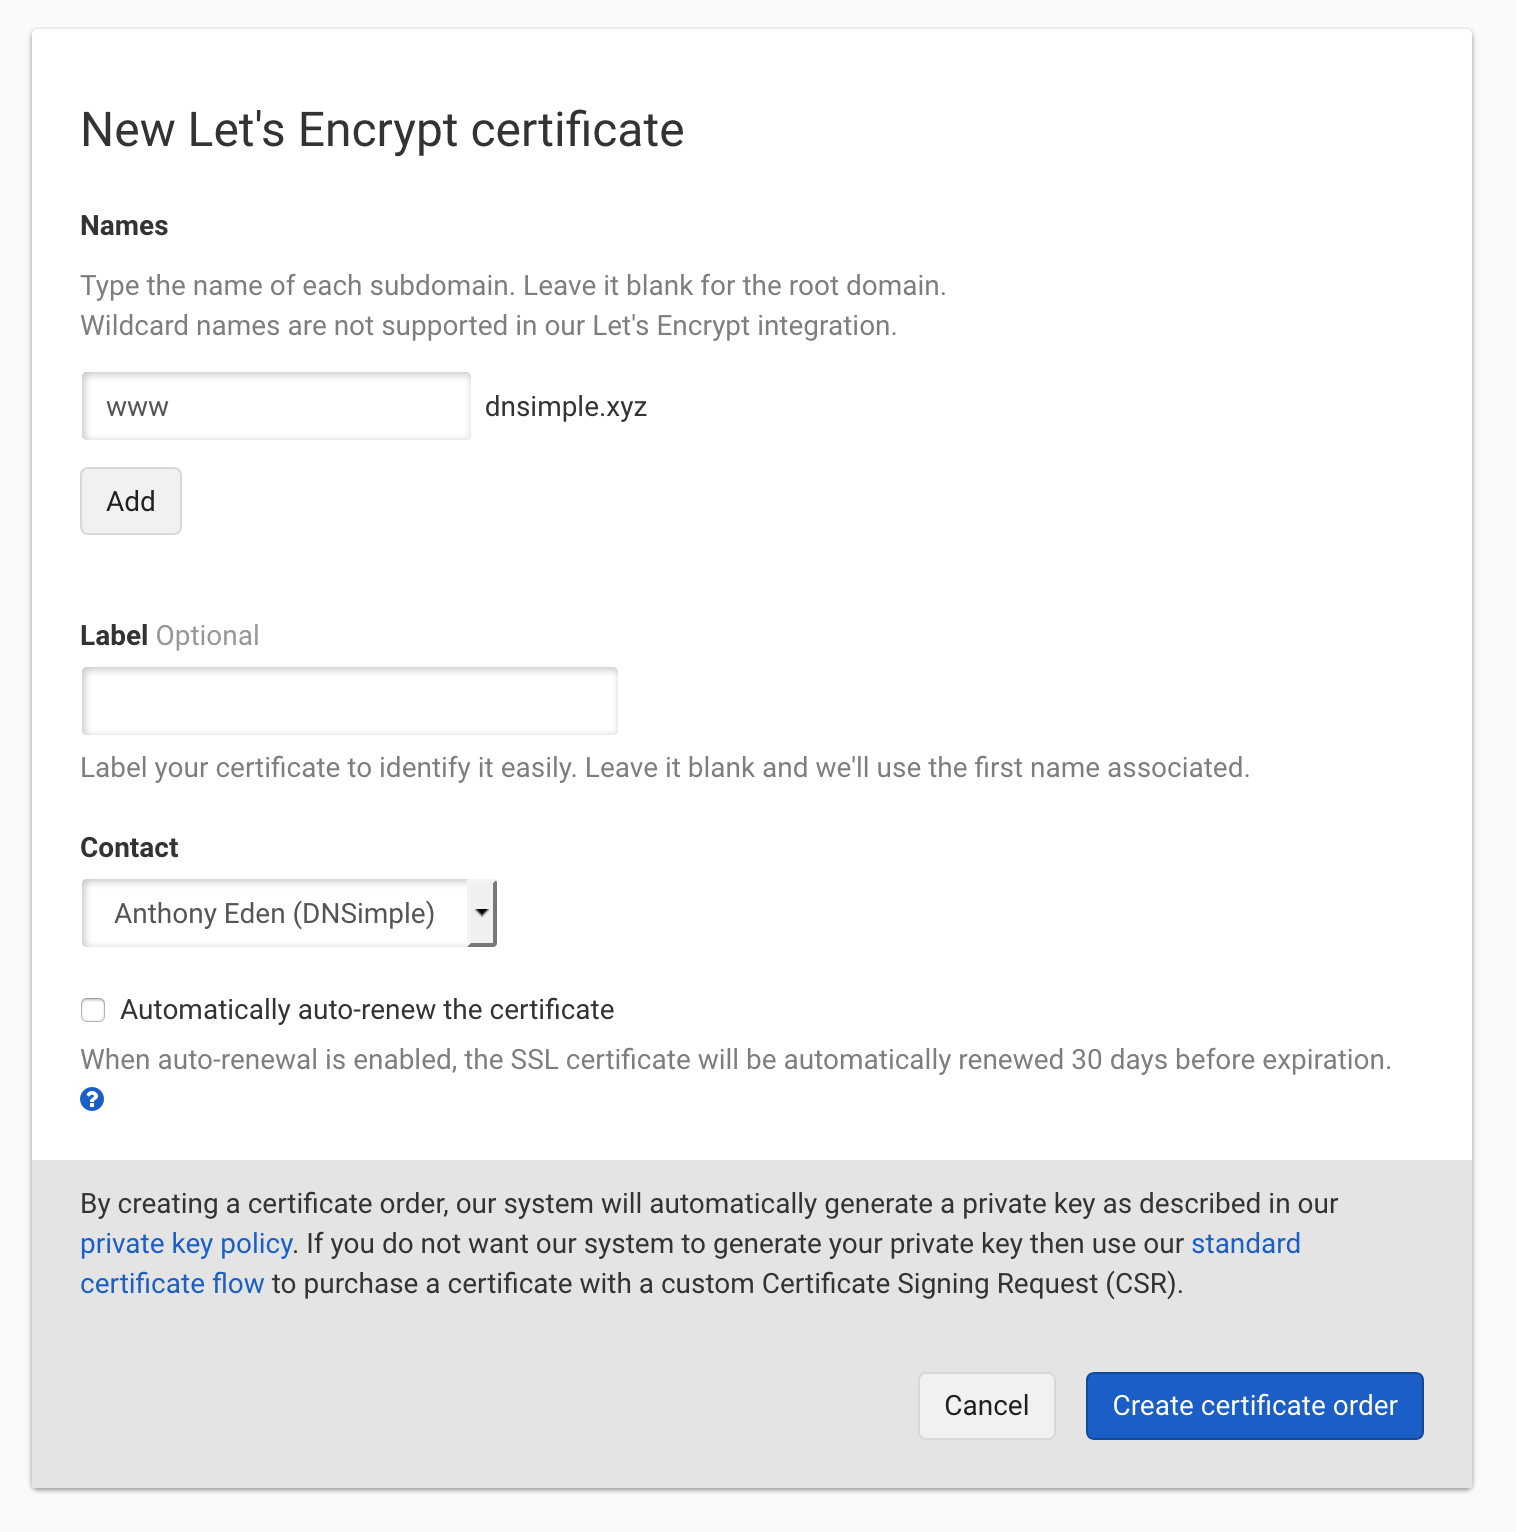
Task: Open the Contact dropdown showing Anthony Eden
Action: (275, 913)
